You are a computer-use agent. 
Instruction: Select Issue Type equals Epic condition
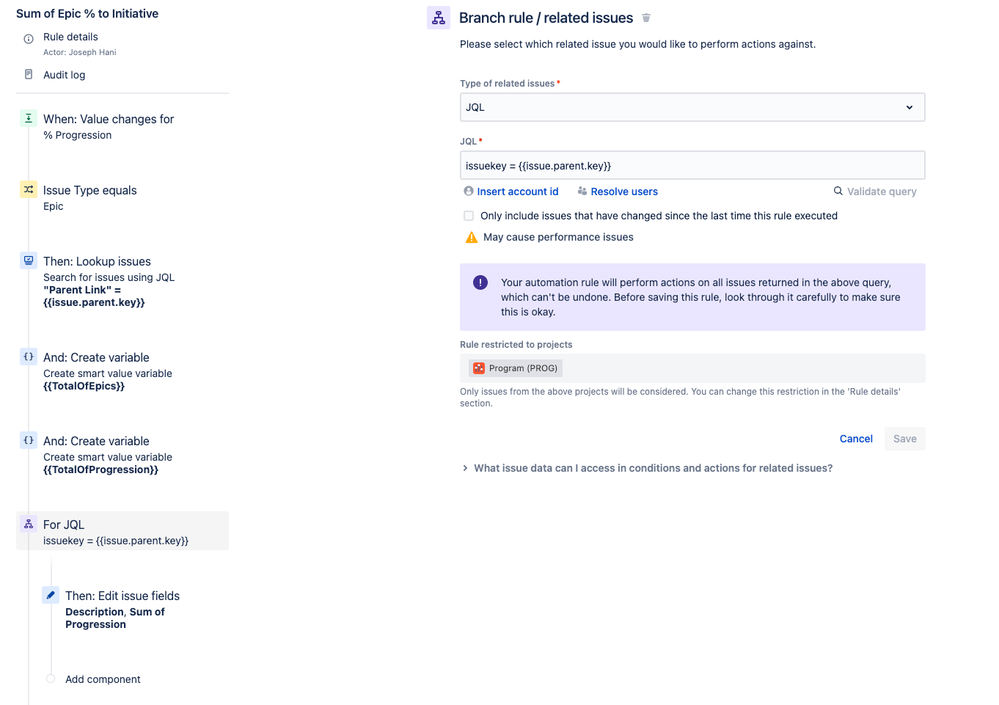[x=90, y=197]
